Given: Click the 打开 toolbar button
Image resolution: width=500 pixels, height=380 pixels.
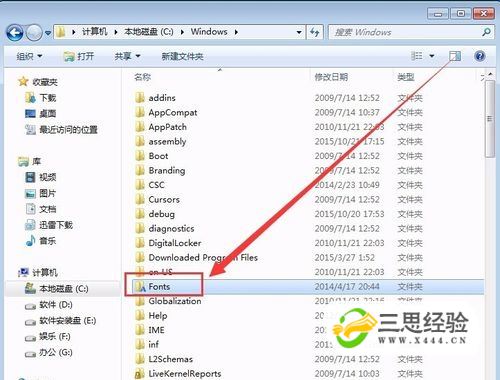Looking at the screenshot, I should pos(79,56).
